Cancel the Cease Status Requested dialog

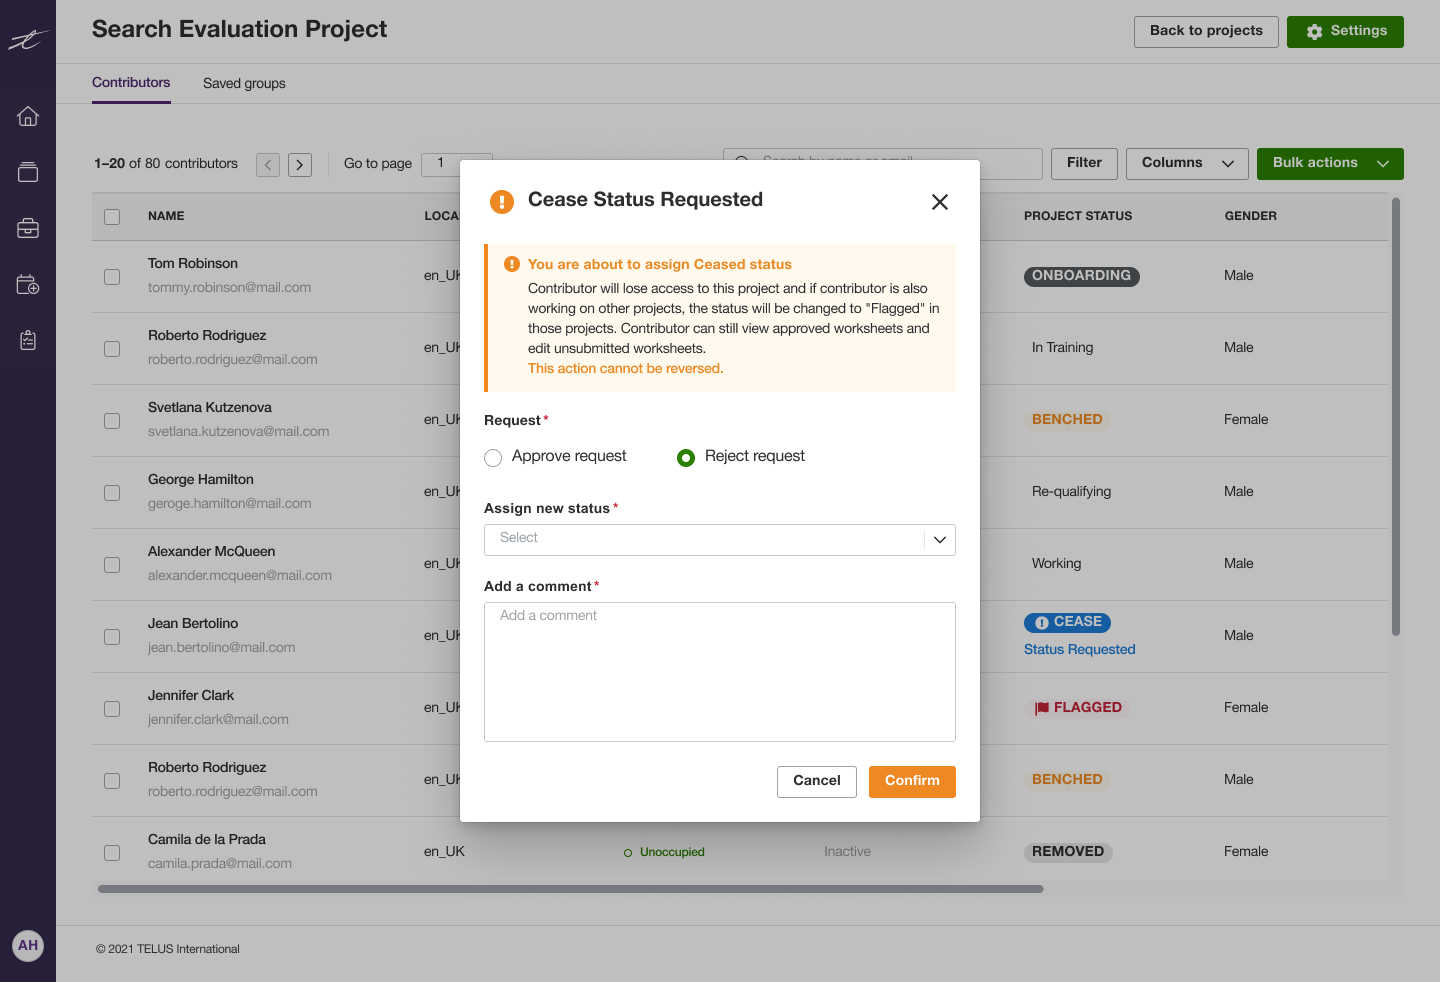[816, 781]
